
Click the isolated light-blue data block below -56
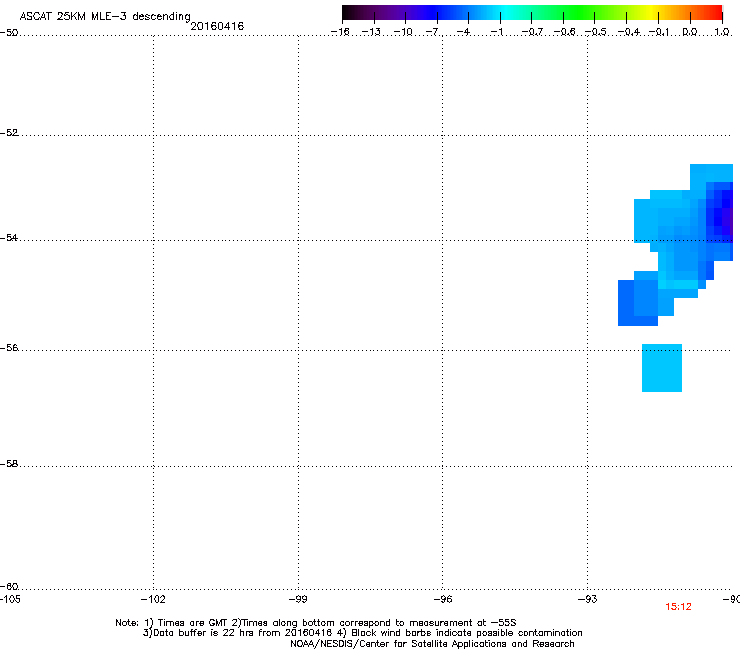point(662,368)
